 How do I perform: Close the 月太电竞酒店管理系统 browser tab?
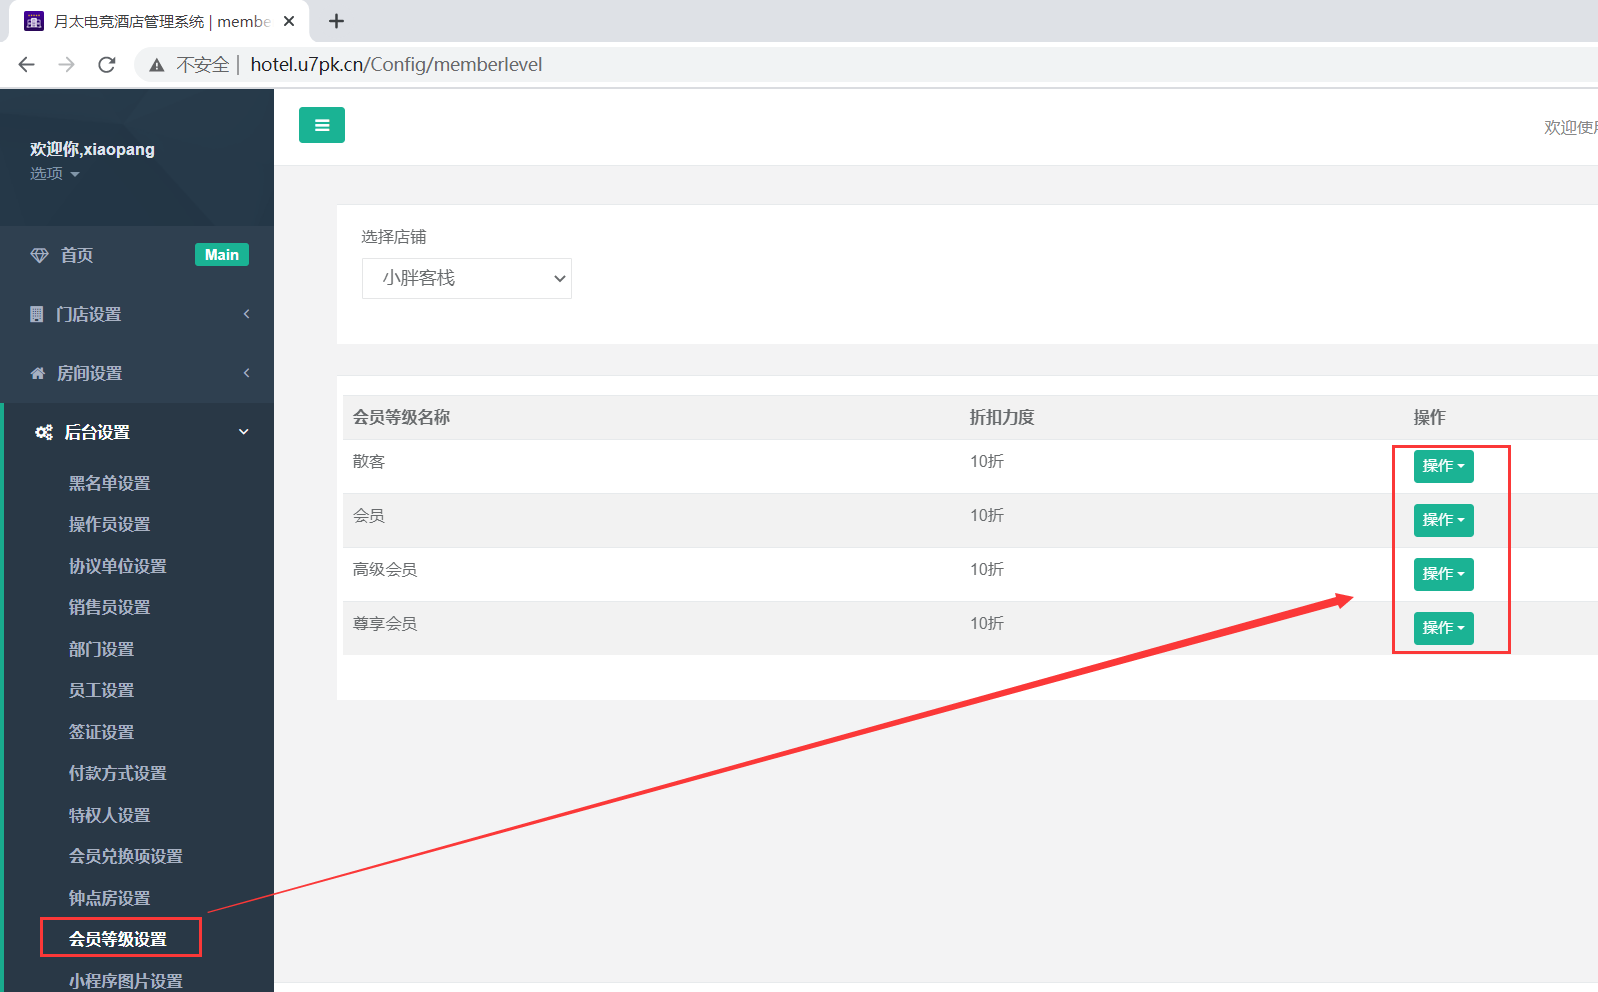pos(289,21)
